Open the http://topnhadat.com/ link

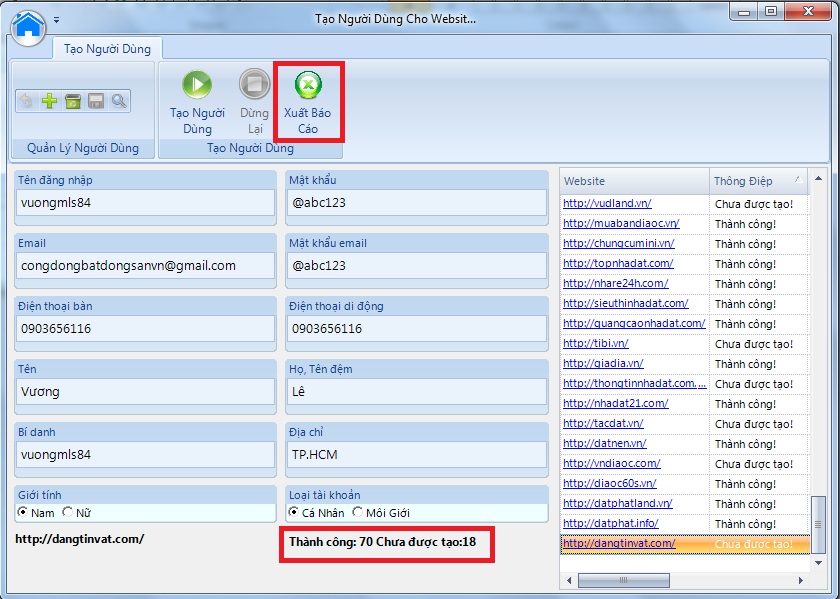[618, 264]
